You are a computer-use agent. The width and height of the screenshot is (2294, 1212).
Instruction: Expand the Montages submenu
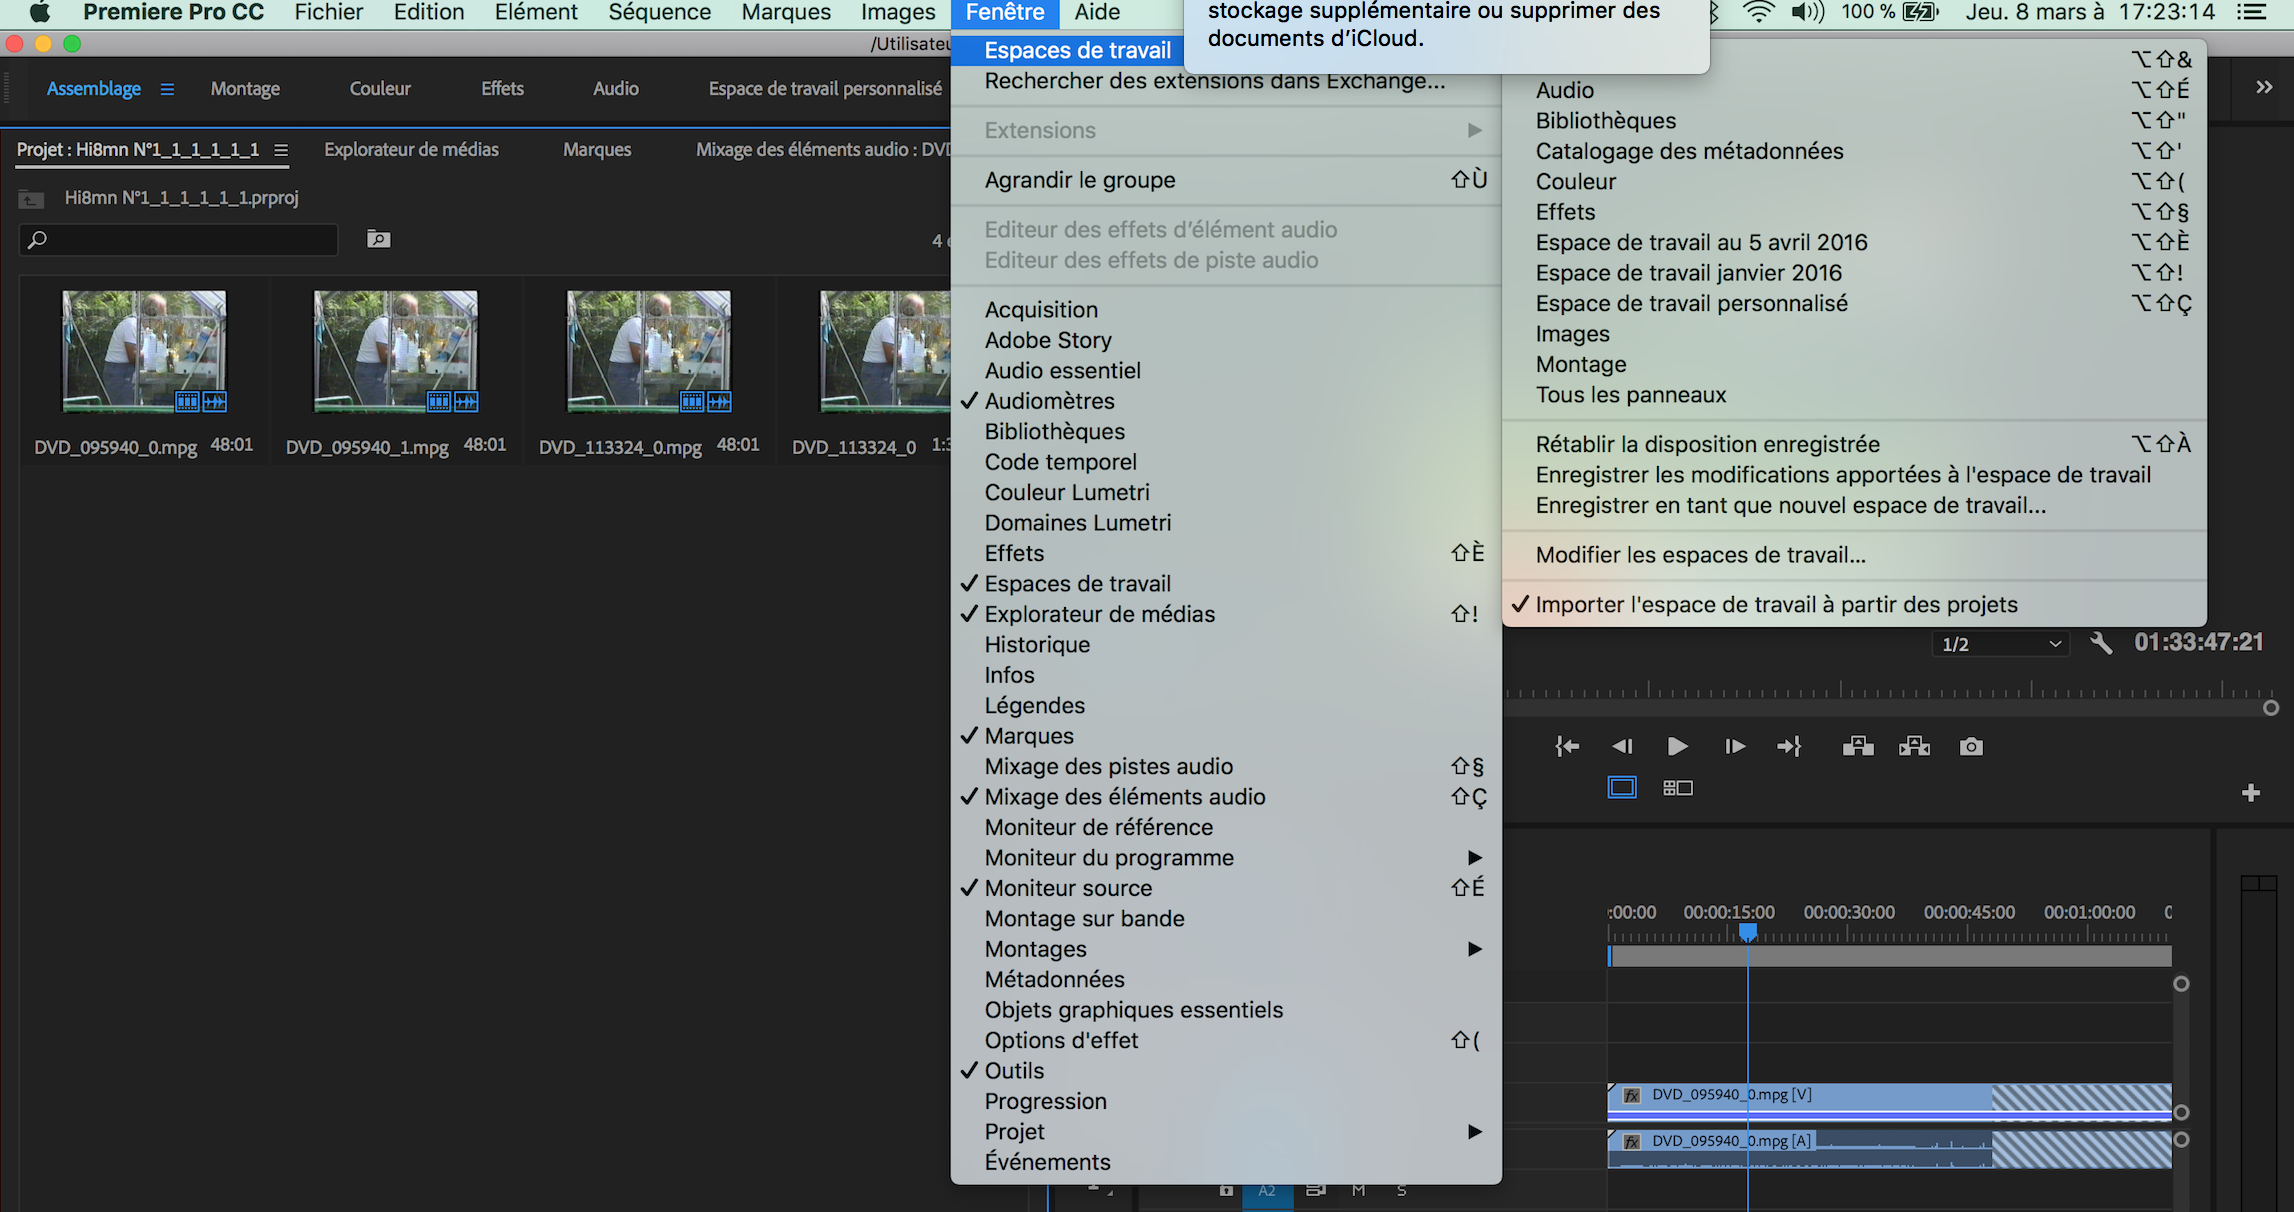(x=1226, y=949)
